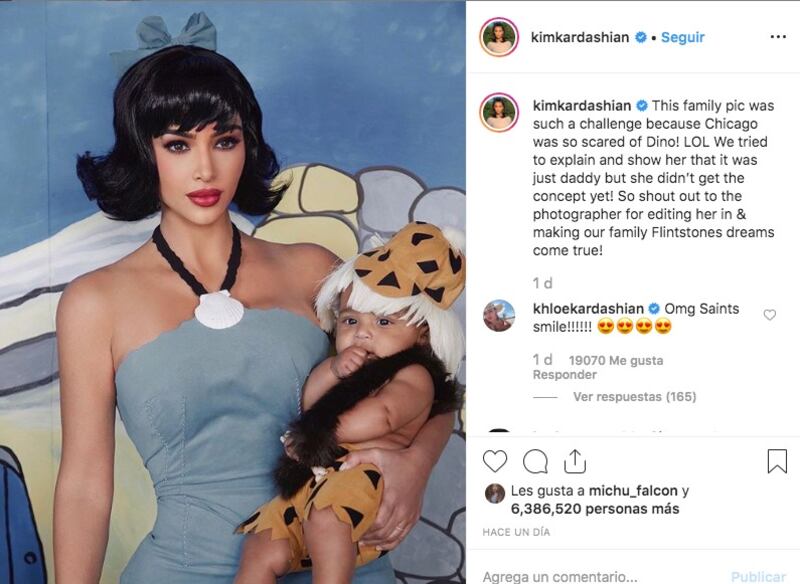This screenshot has height=584, width=800.
Task: Show the 6,386,520 personas más likers
Action: point(595,509)
